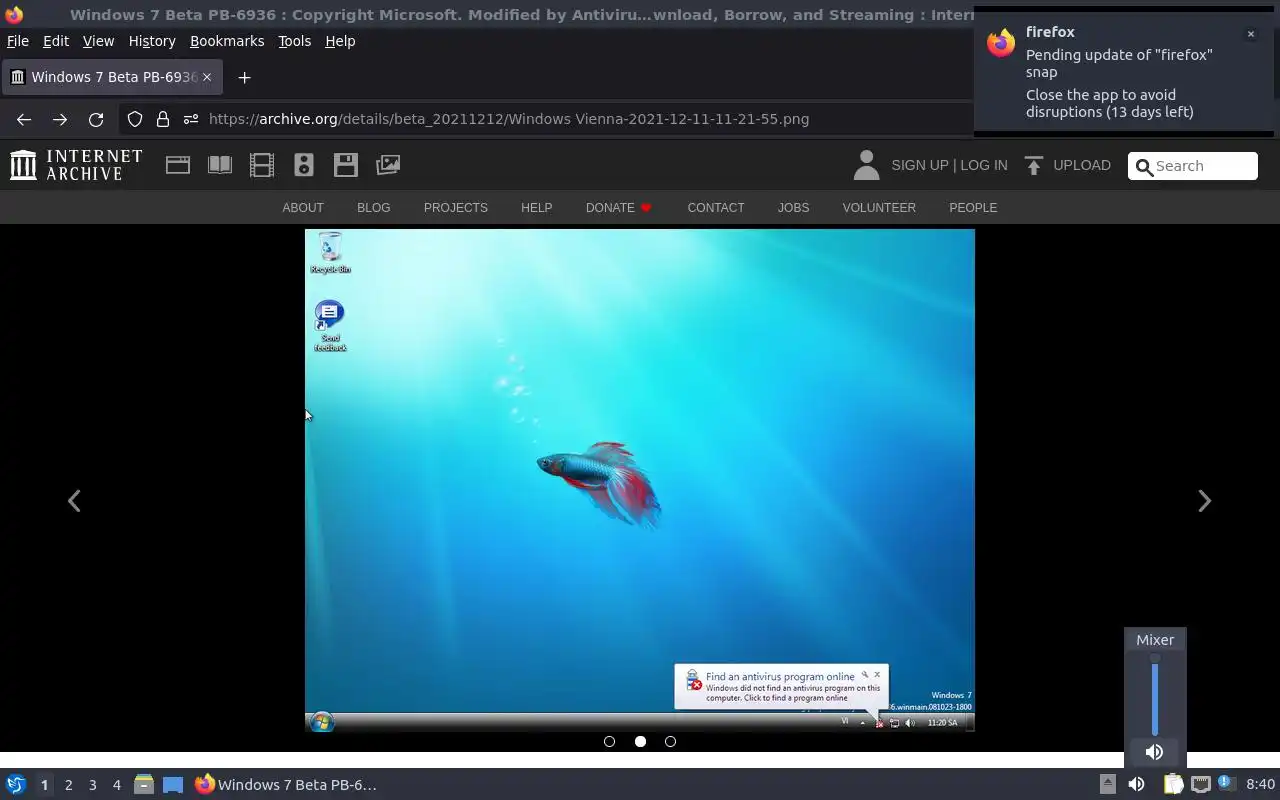
Task: Switch to workspace 4
Action: tap(116, 785)
